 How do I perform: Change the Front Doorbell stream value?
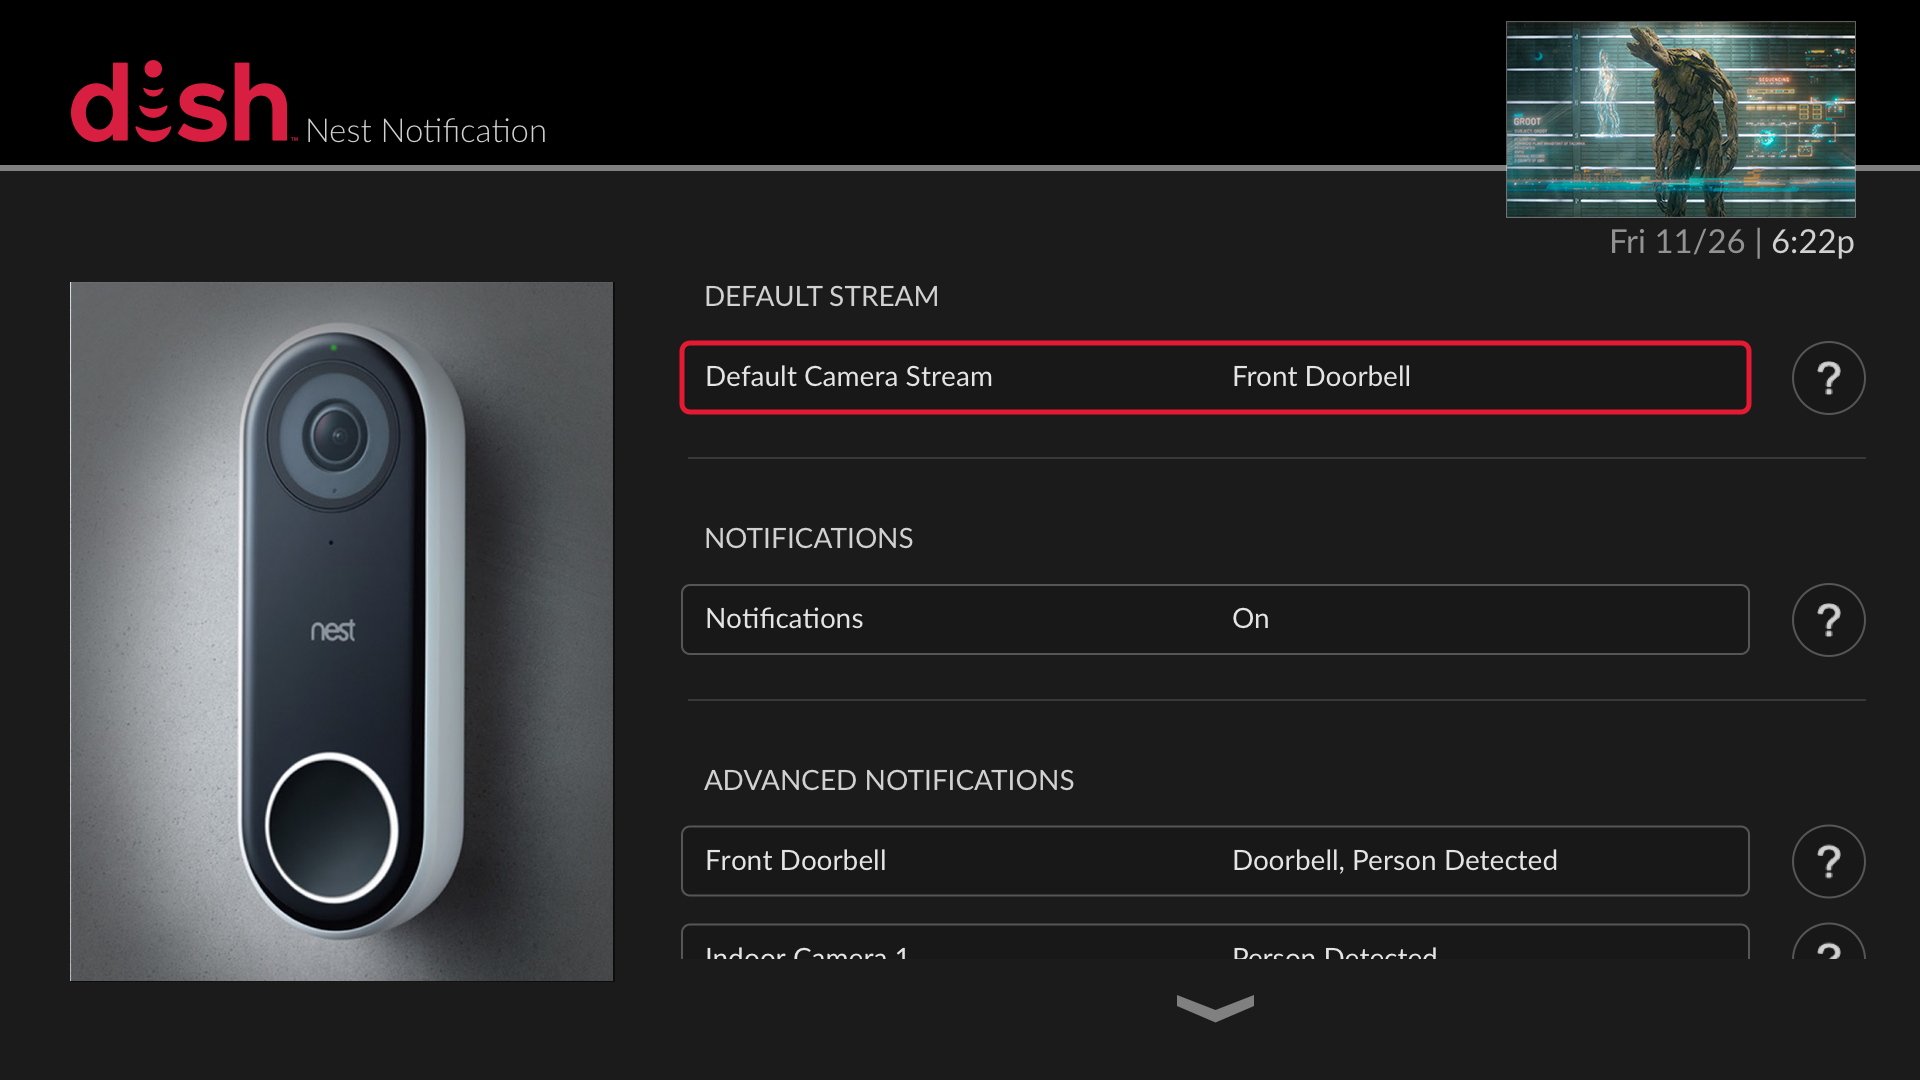click(1321, 377)
